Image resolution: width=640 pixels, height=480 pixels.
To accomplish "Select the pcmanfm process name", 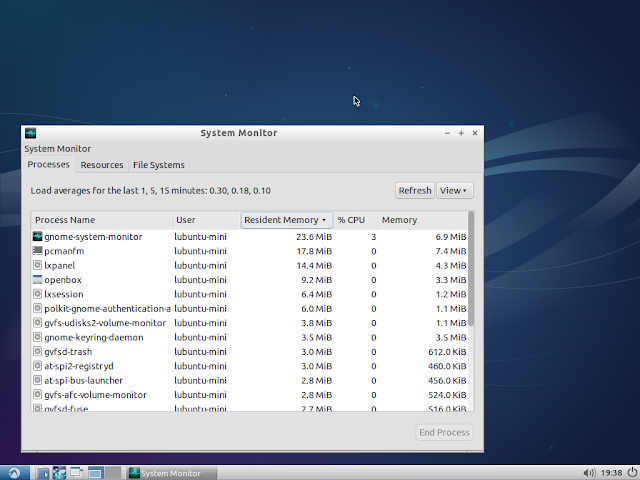I will coord(64,251).
